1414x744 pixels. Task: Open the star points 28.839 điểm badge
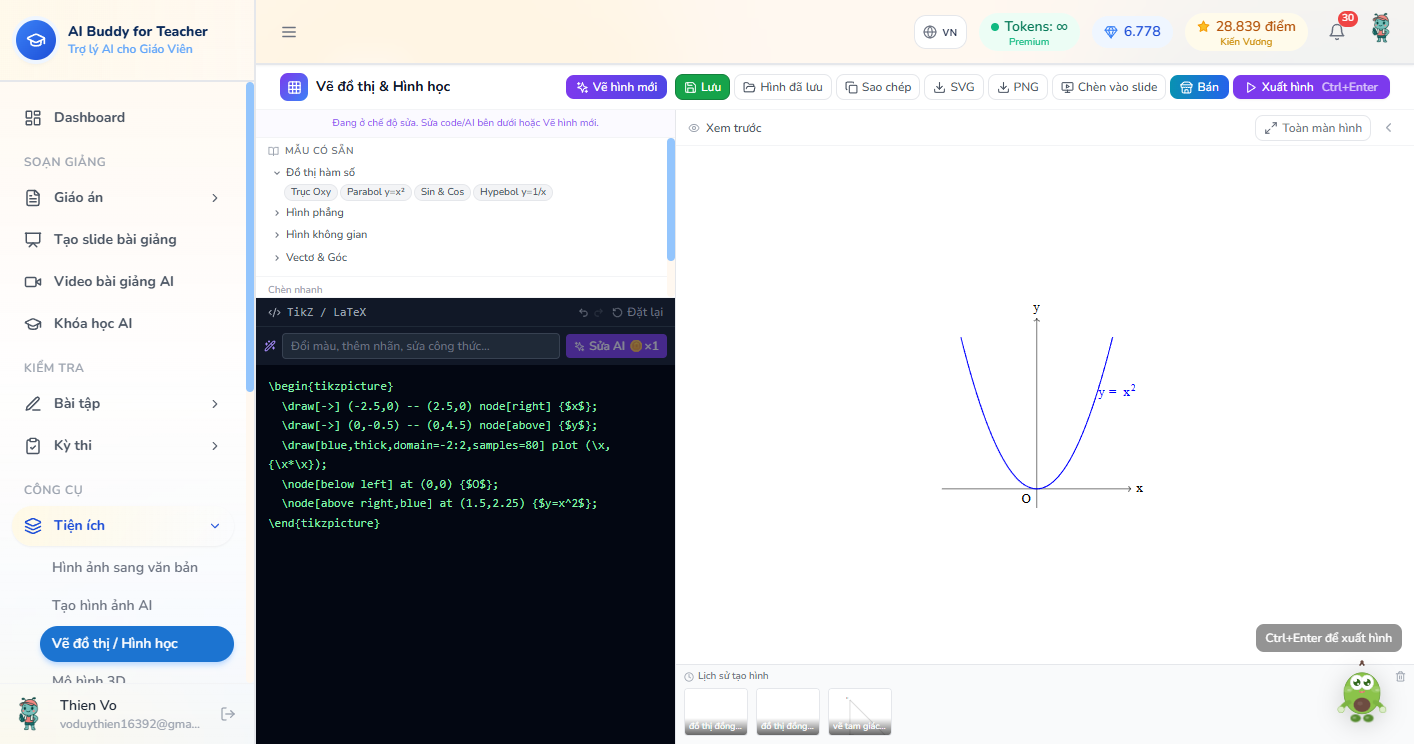[x=1246, y=33]
